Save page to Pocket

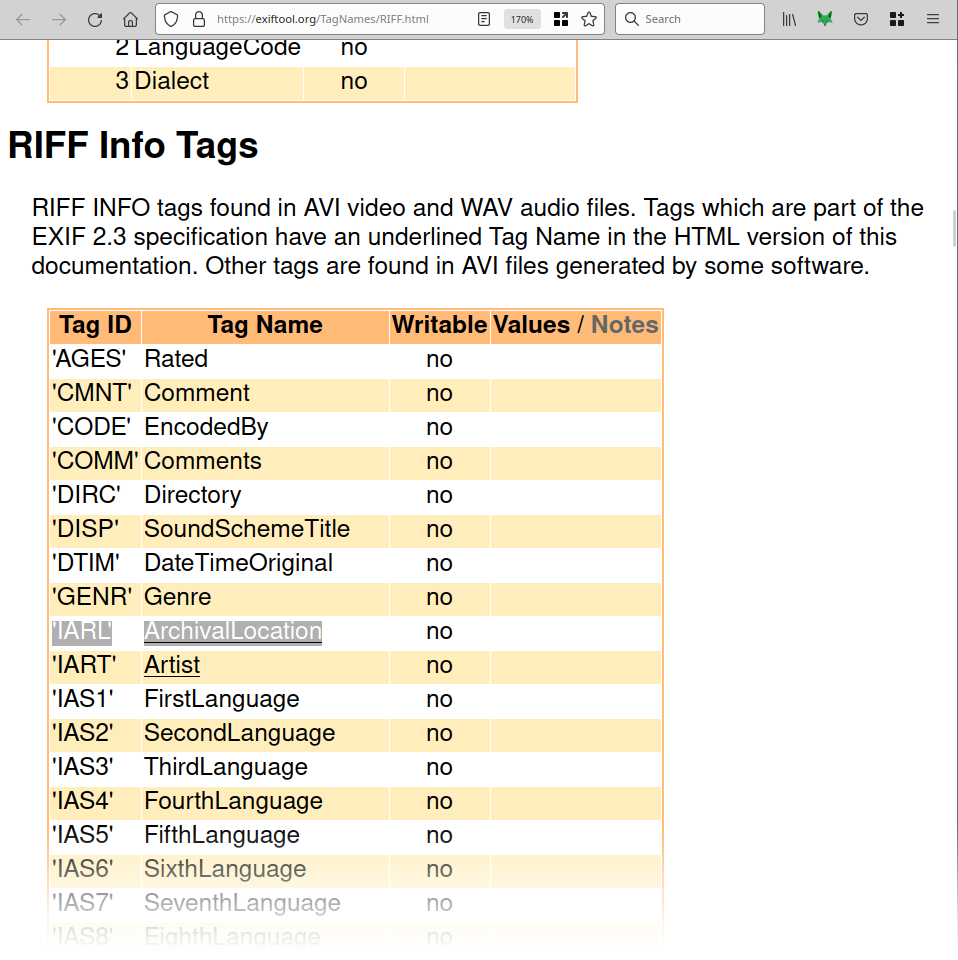[860, 19]
